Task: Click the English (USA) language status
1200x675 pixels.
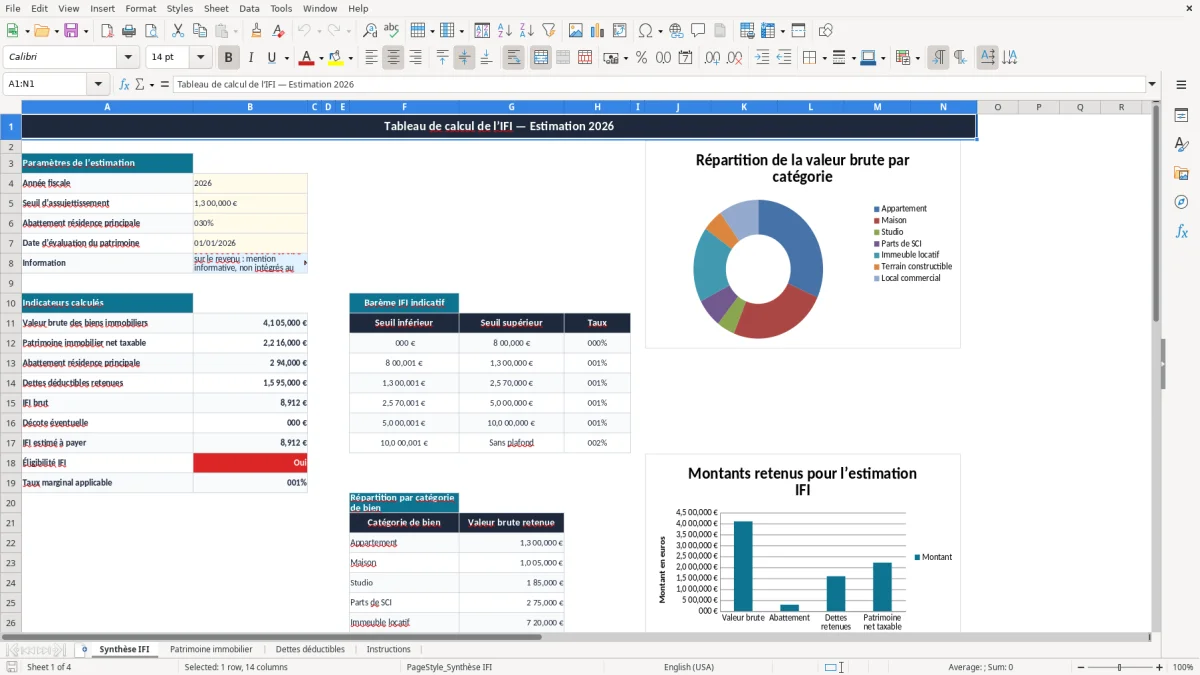Action: pyautogui.click(x=689, y=667)
